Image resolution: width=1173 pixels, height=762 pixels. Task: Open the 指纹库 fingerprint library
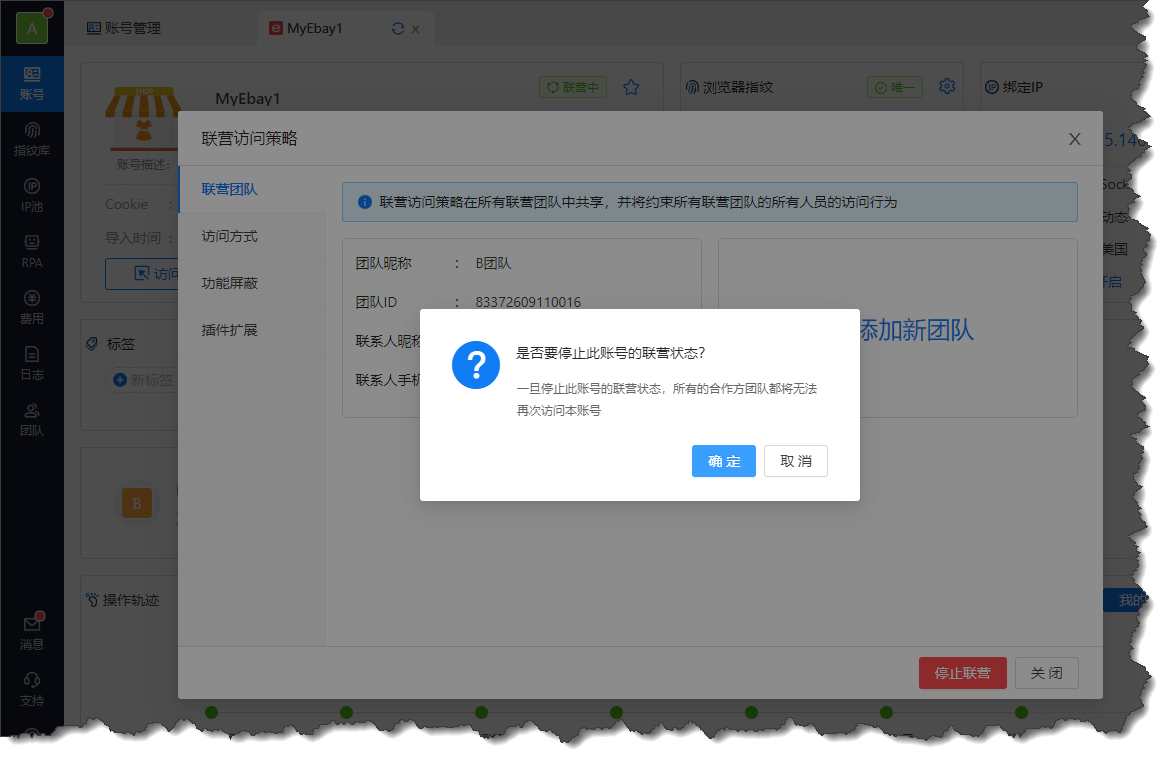pos(32,139)
